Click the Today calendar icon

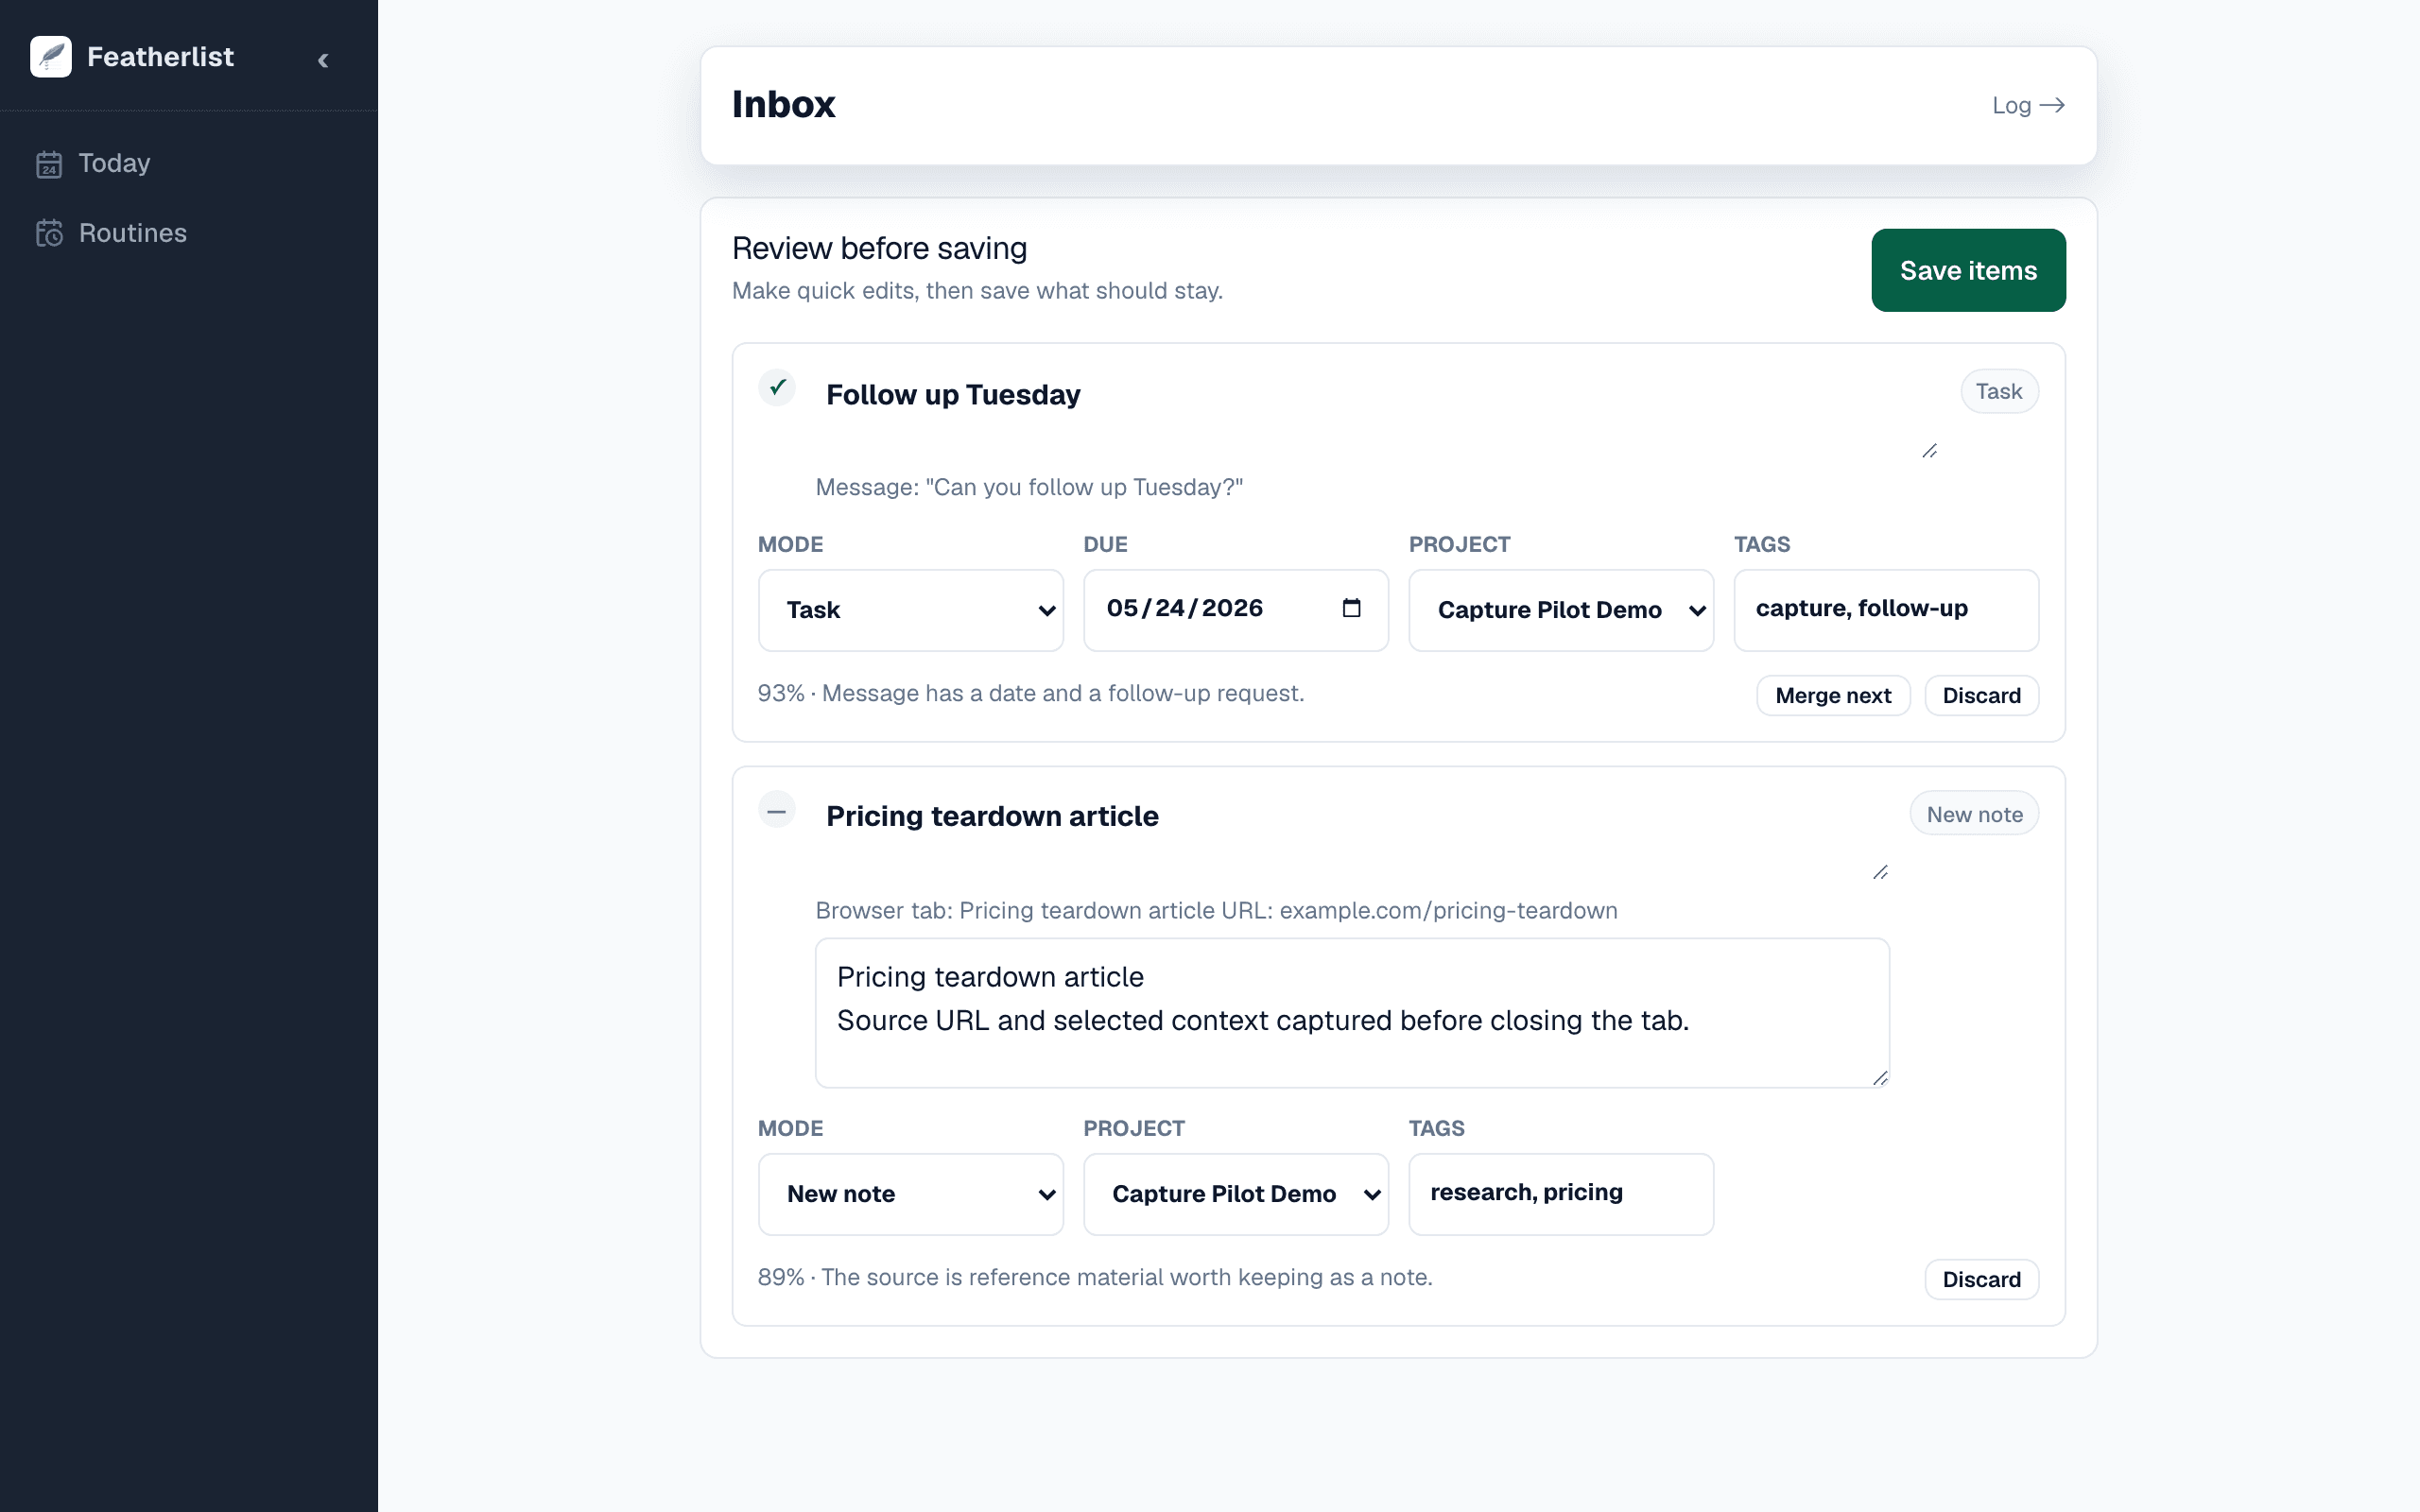[x=49, y=164]
